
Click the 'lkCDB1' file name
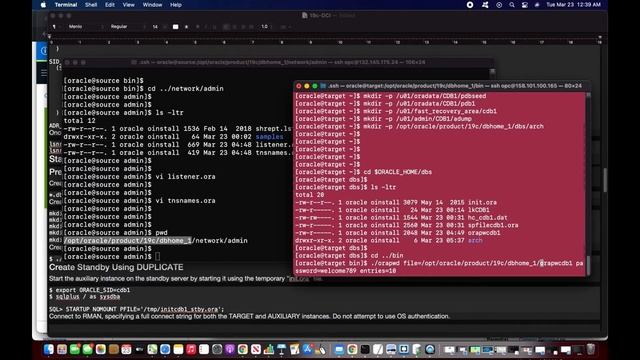[x=478, y=210]
